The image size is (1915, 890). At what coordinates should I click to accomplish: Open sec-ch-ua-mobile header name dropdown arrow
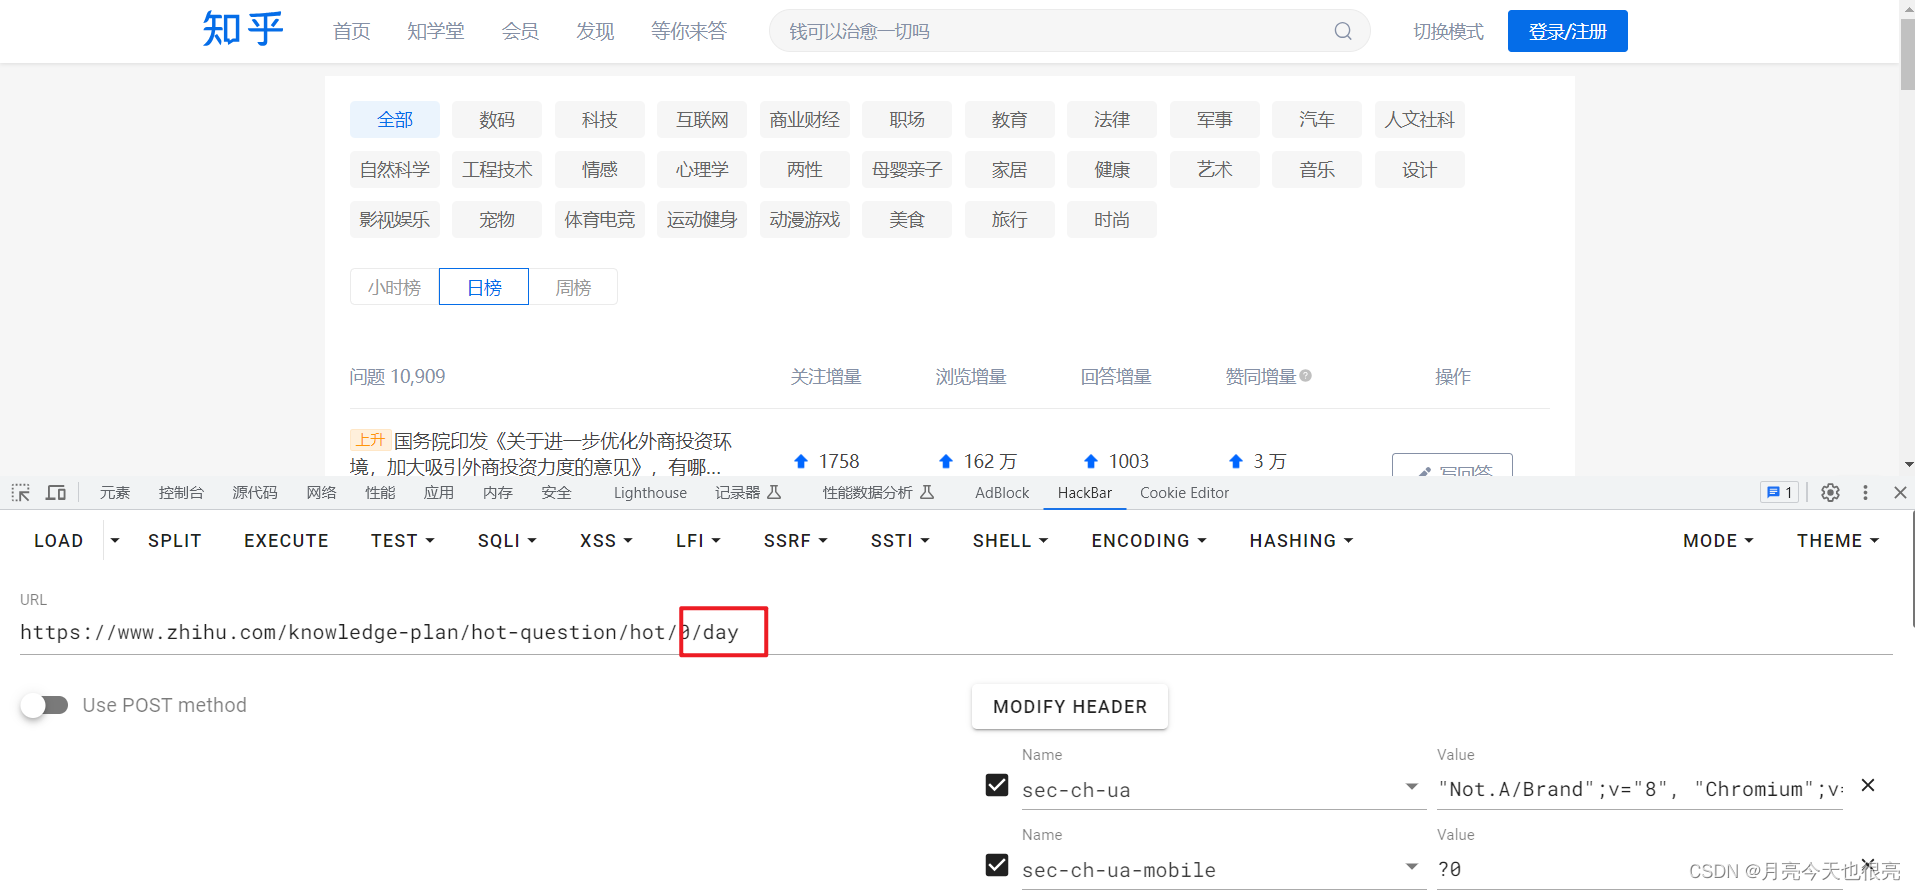click(x=1411, y=867)
